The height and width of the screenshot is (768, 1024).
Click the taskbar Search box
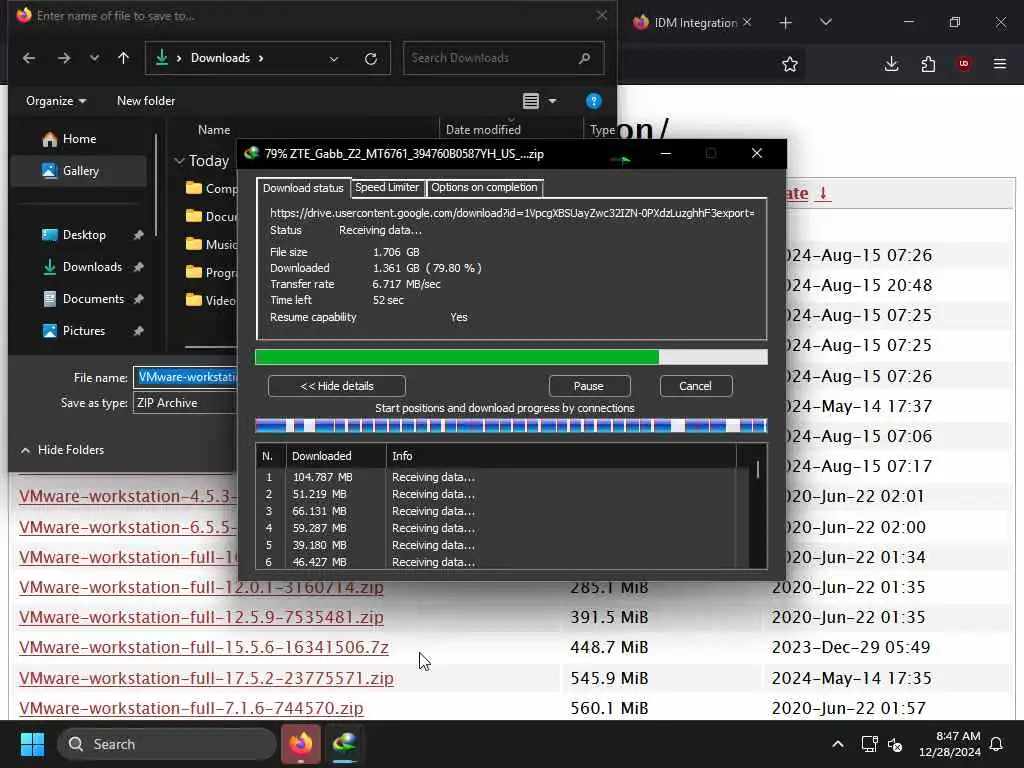click(167, 744)
